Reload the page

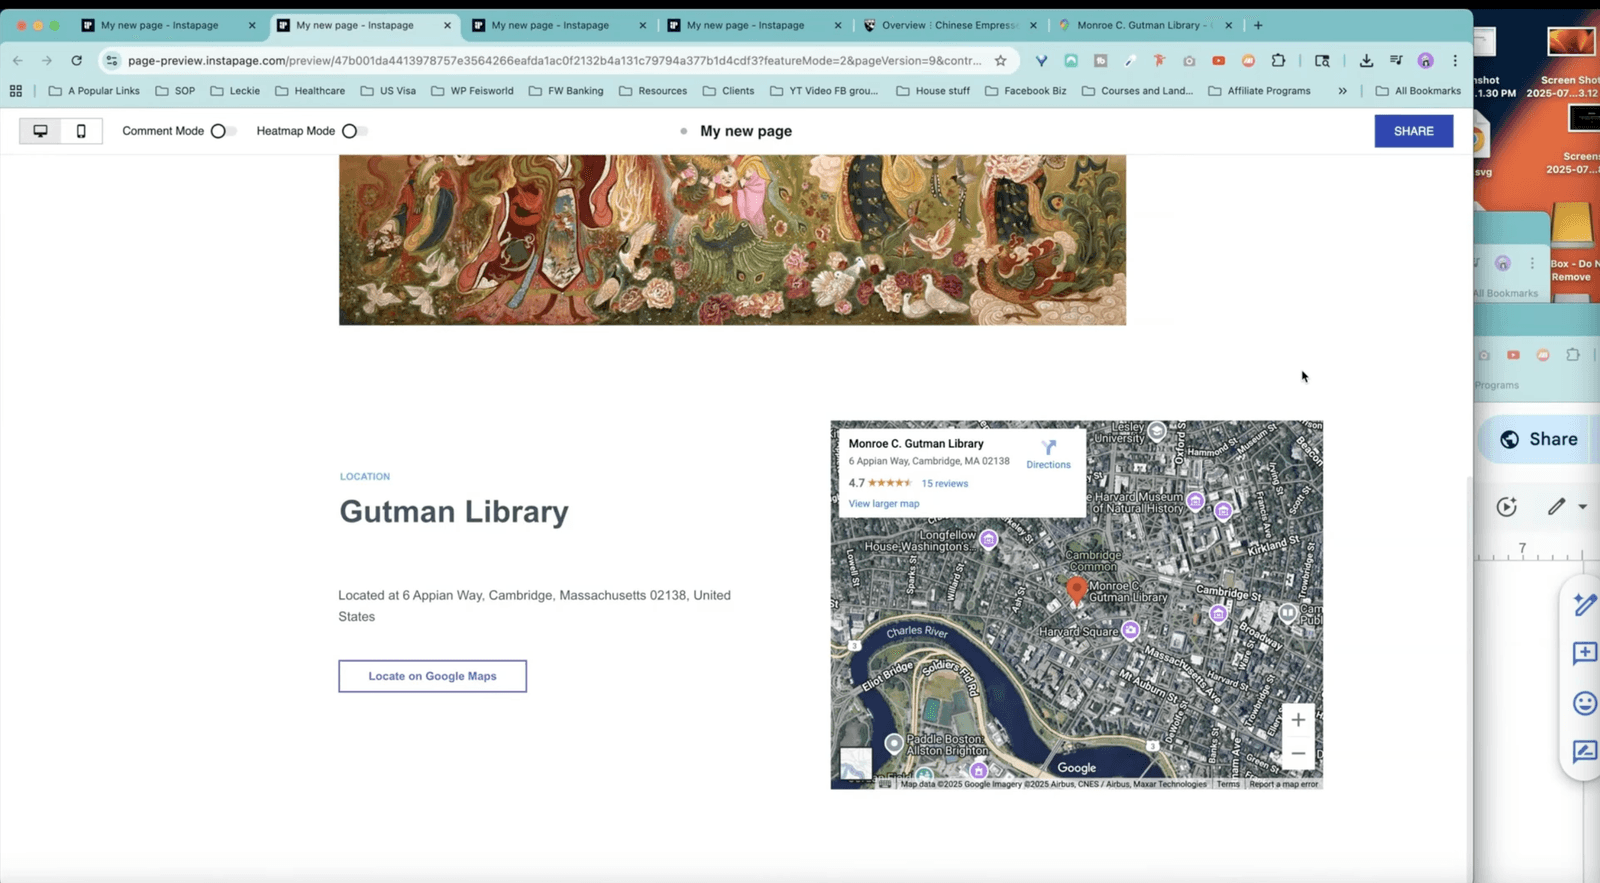(76, 60)
